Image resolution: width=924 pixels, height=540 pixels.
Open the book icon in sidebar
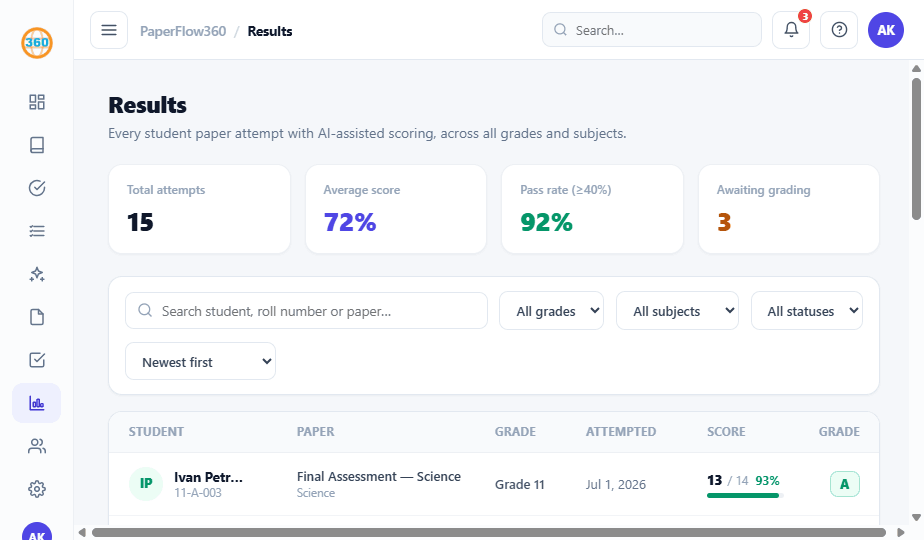37,145
